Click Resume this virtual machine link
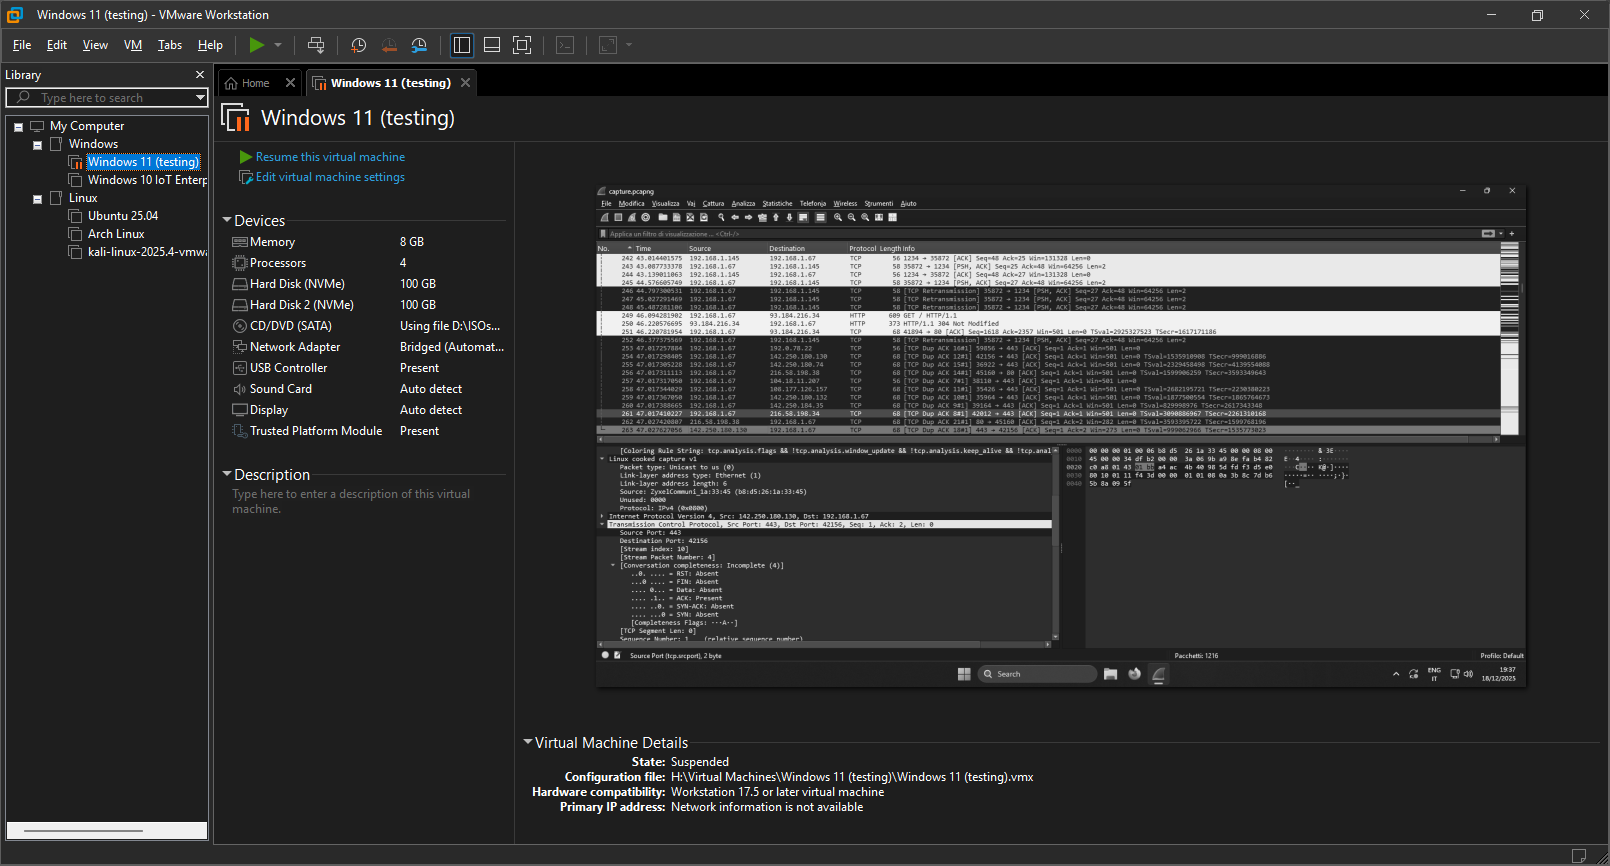1610x866 pixels. (330, 157)
